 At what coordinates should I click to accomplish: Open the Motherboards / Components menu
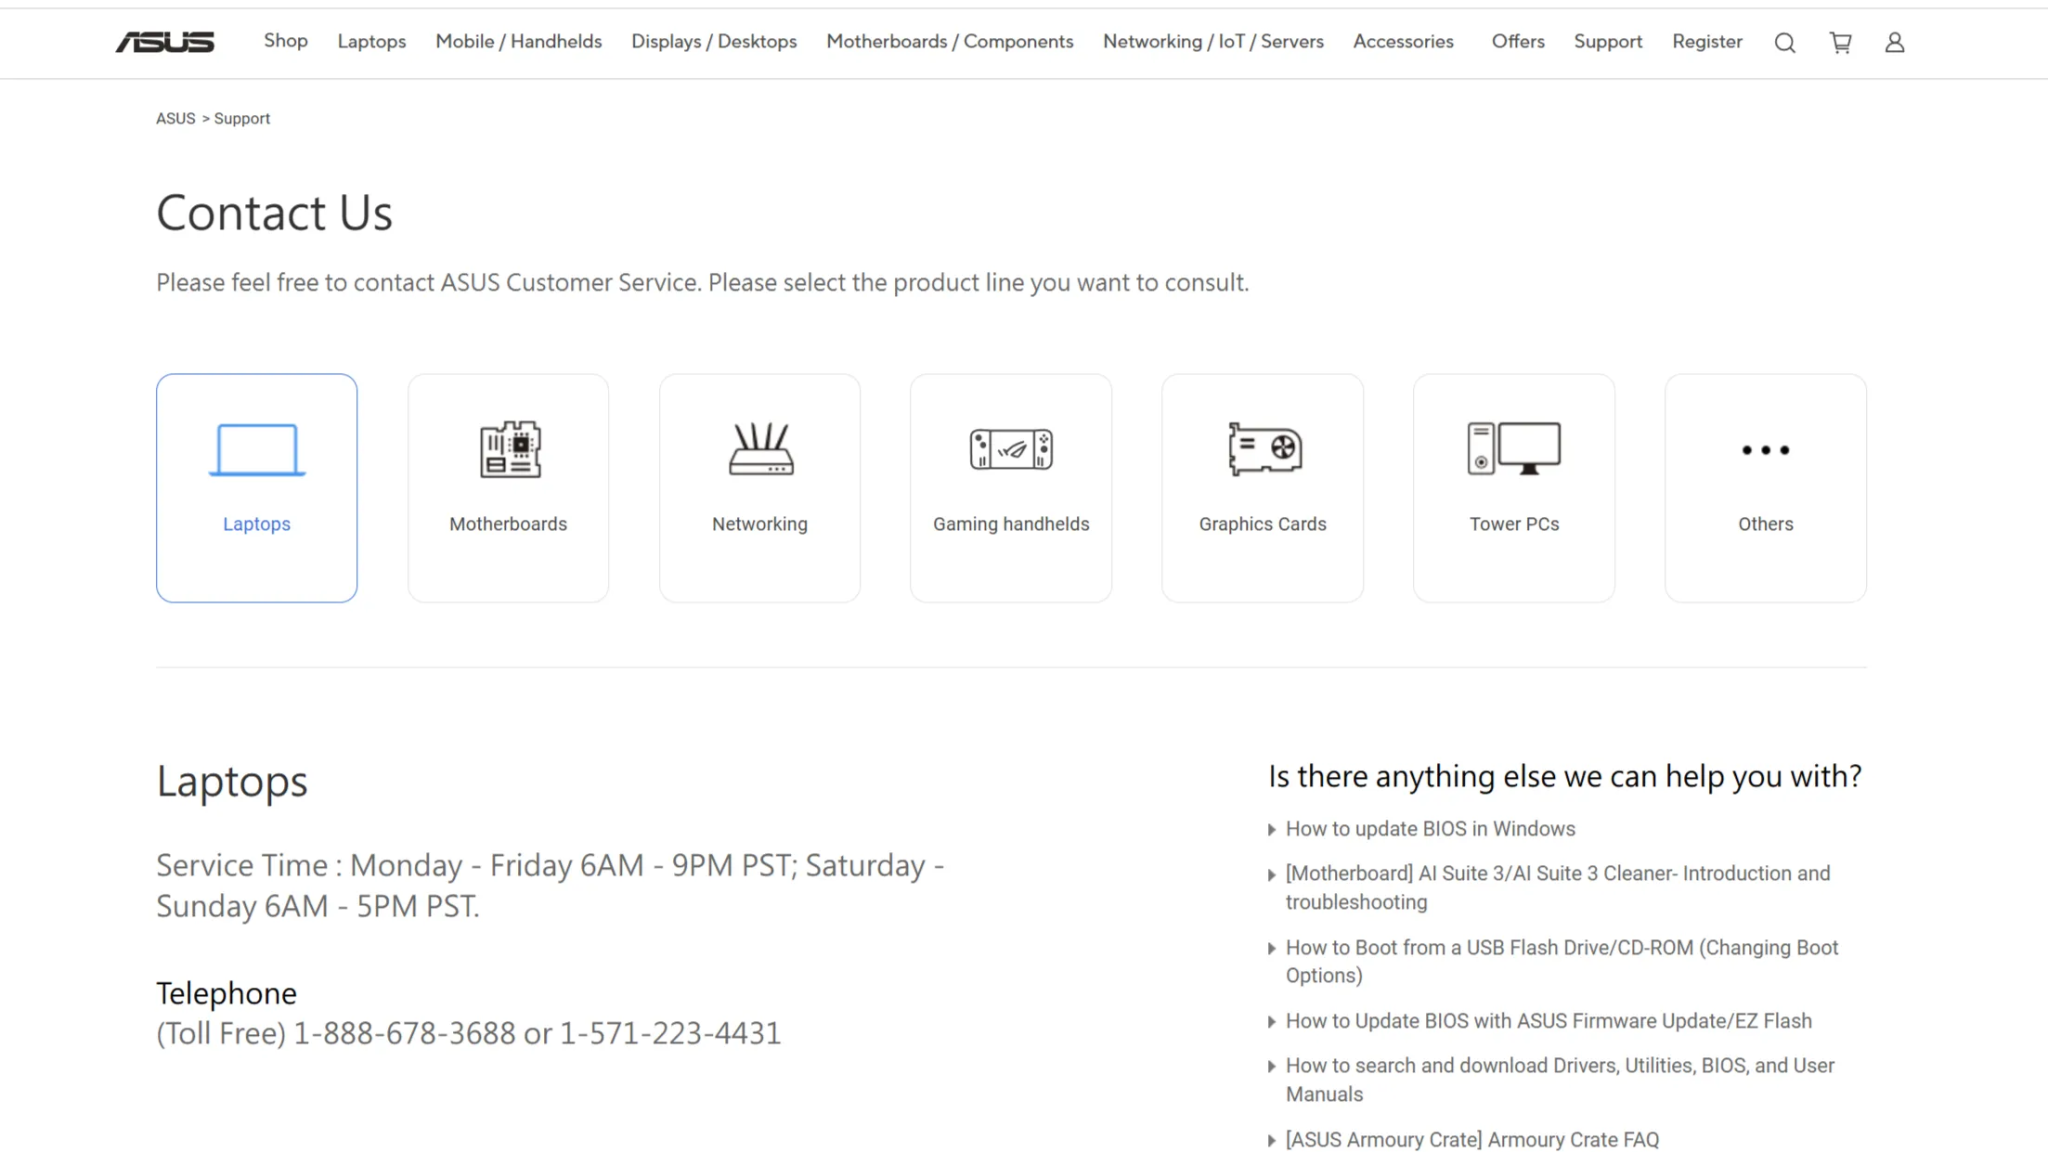[949, 41]
